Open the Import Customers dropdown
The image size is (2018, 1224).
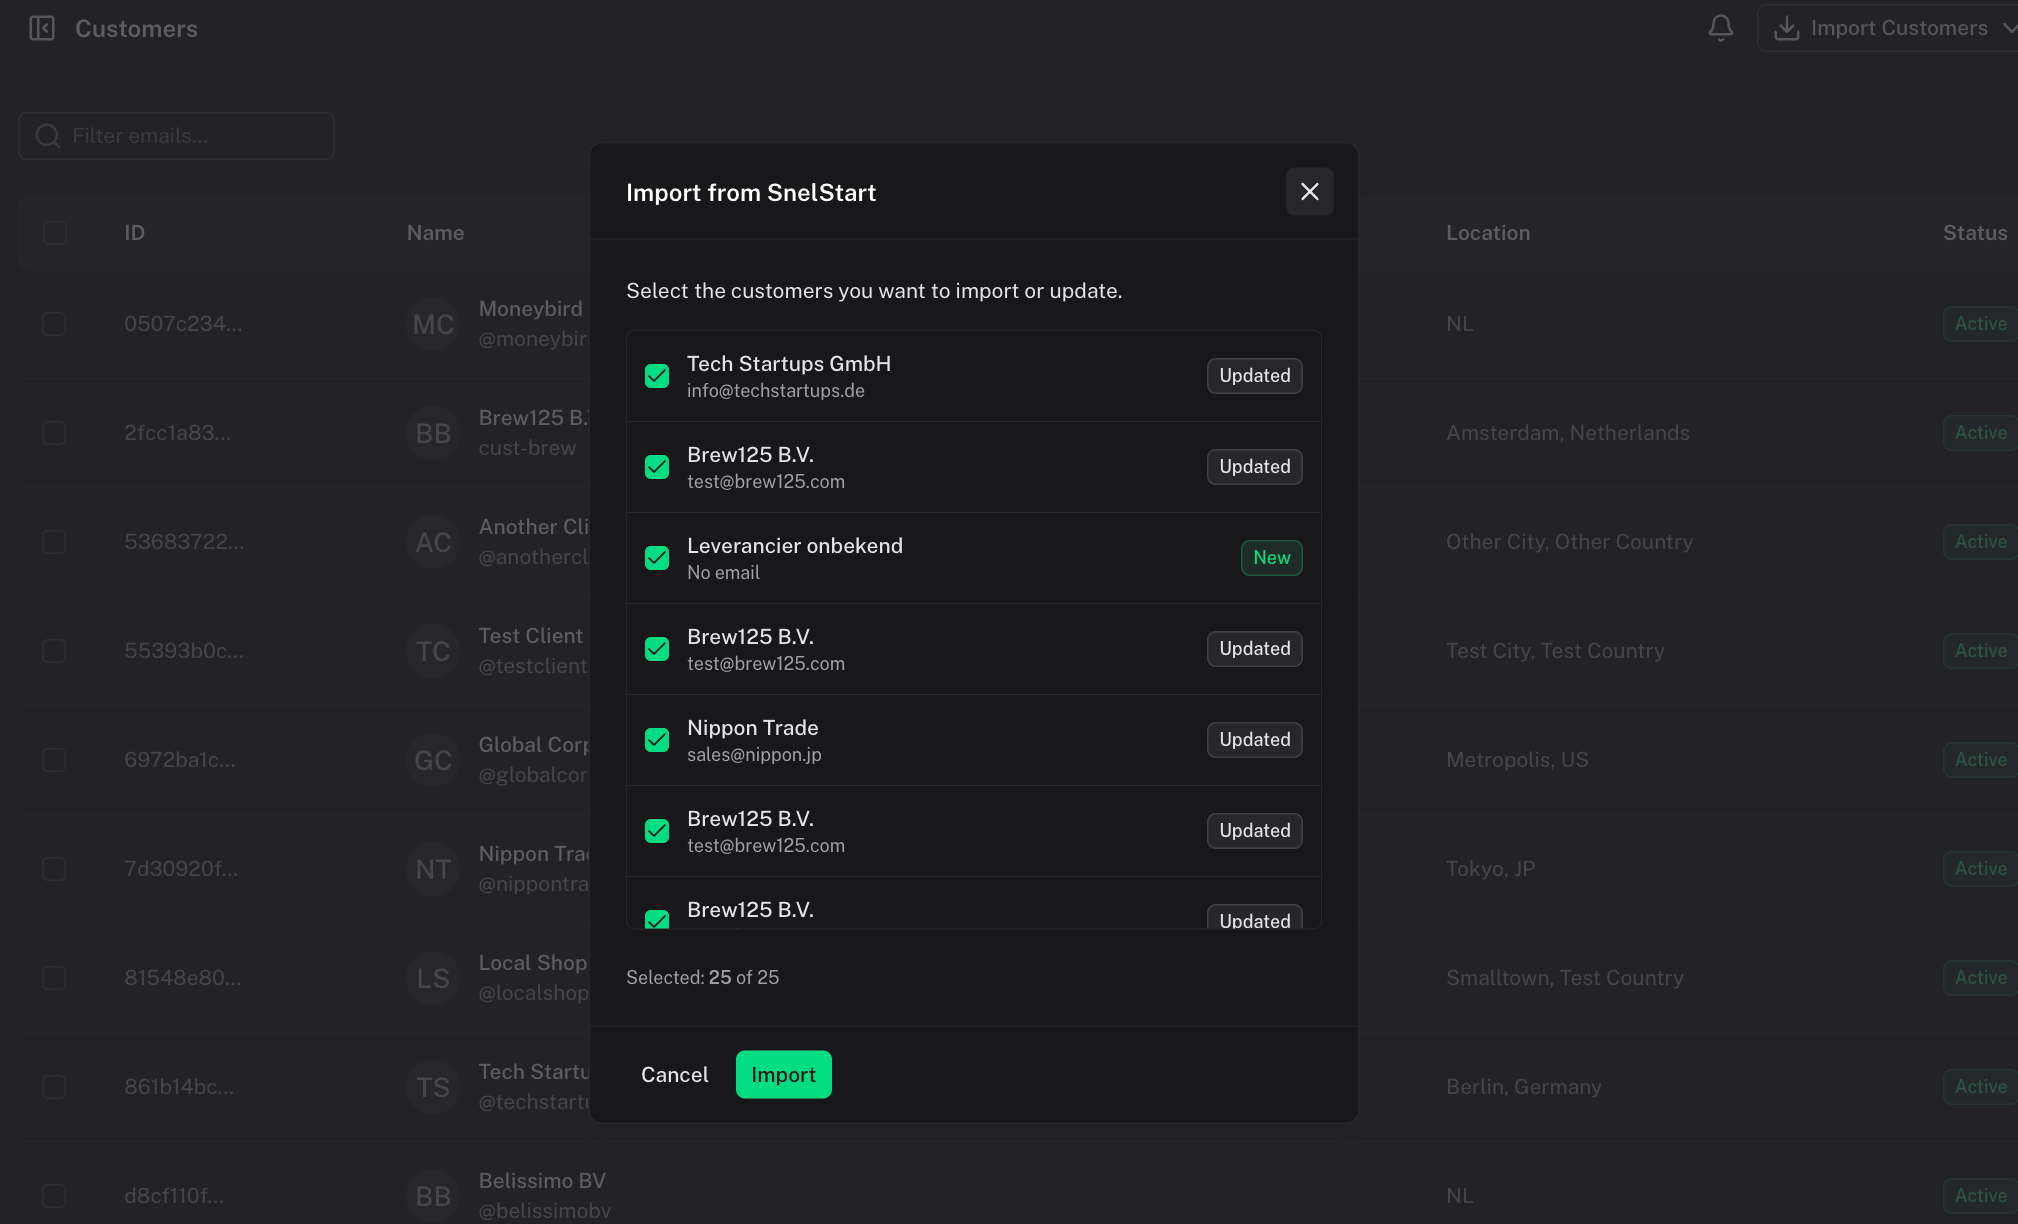tap(1890, 28)
